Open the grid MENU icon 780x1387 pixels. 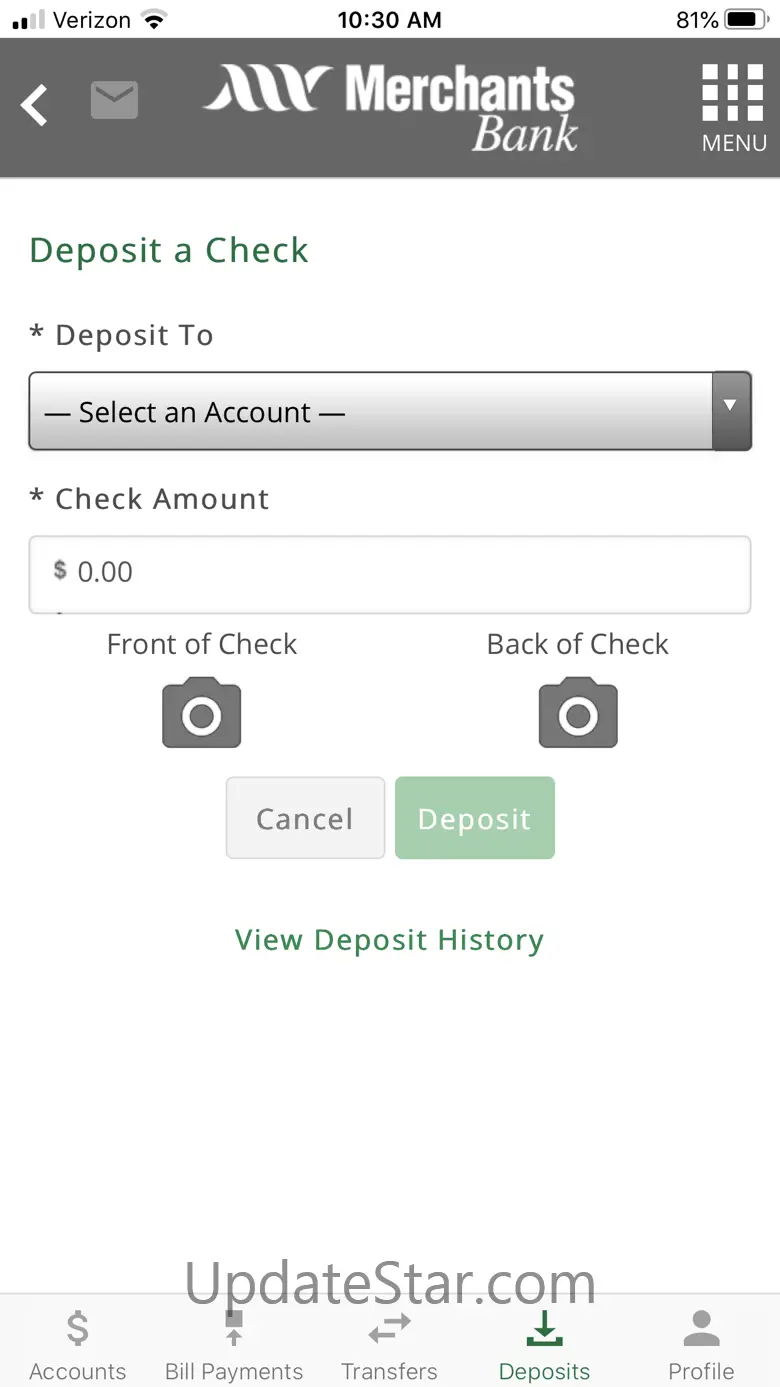tap(733, 108)
